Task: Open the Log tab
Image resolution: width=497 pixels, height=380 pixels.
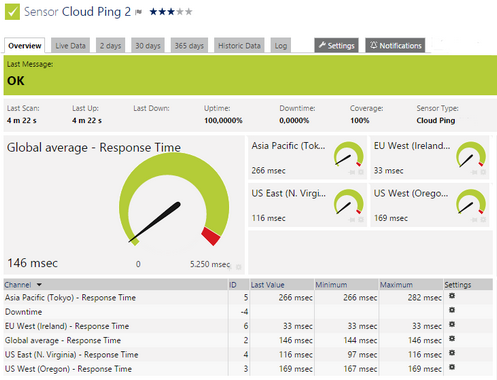Action: tap(281, 45)
